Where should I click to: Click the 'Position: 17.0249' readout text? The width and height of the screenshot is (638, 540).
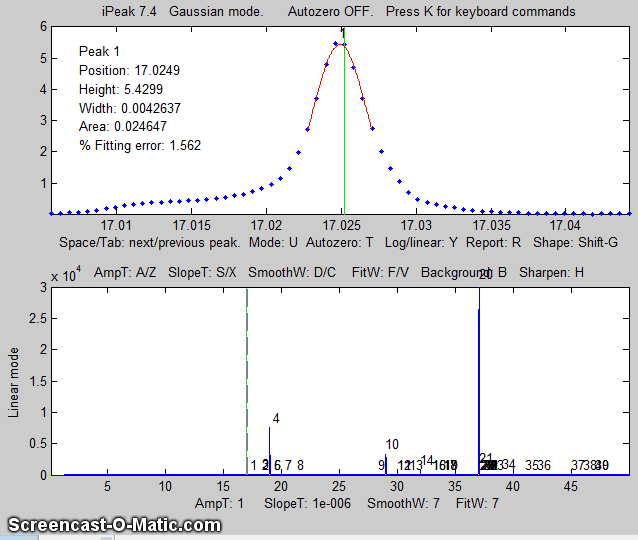[x=127, y=71]
